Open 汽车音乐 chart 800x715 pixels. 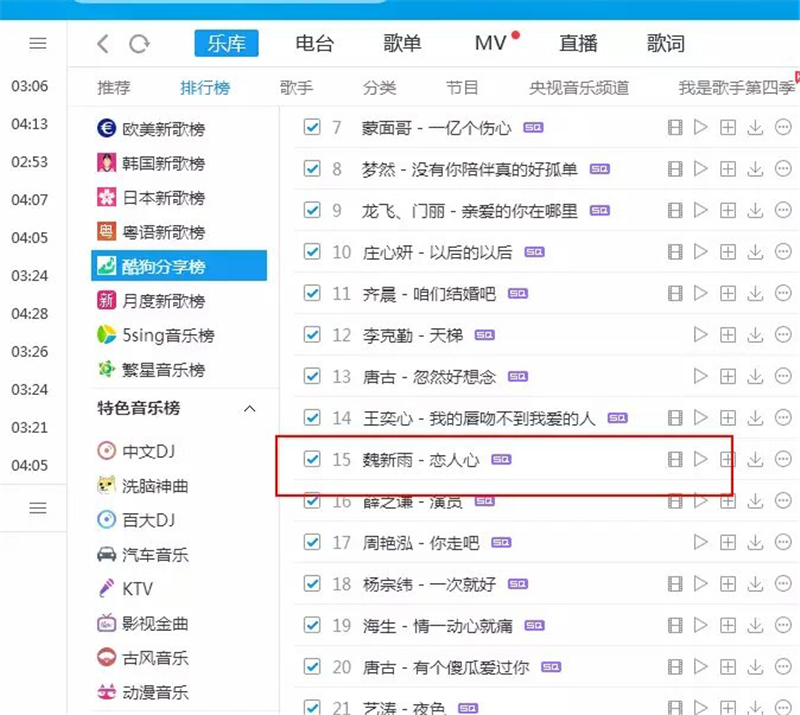click(x=142, y=555)
